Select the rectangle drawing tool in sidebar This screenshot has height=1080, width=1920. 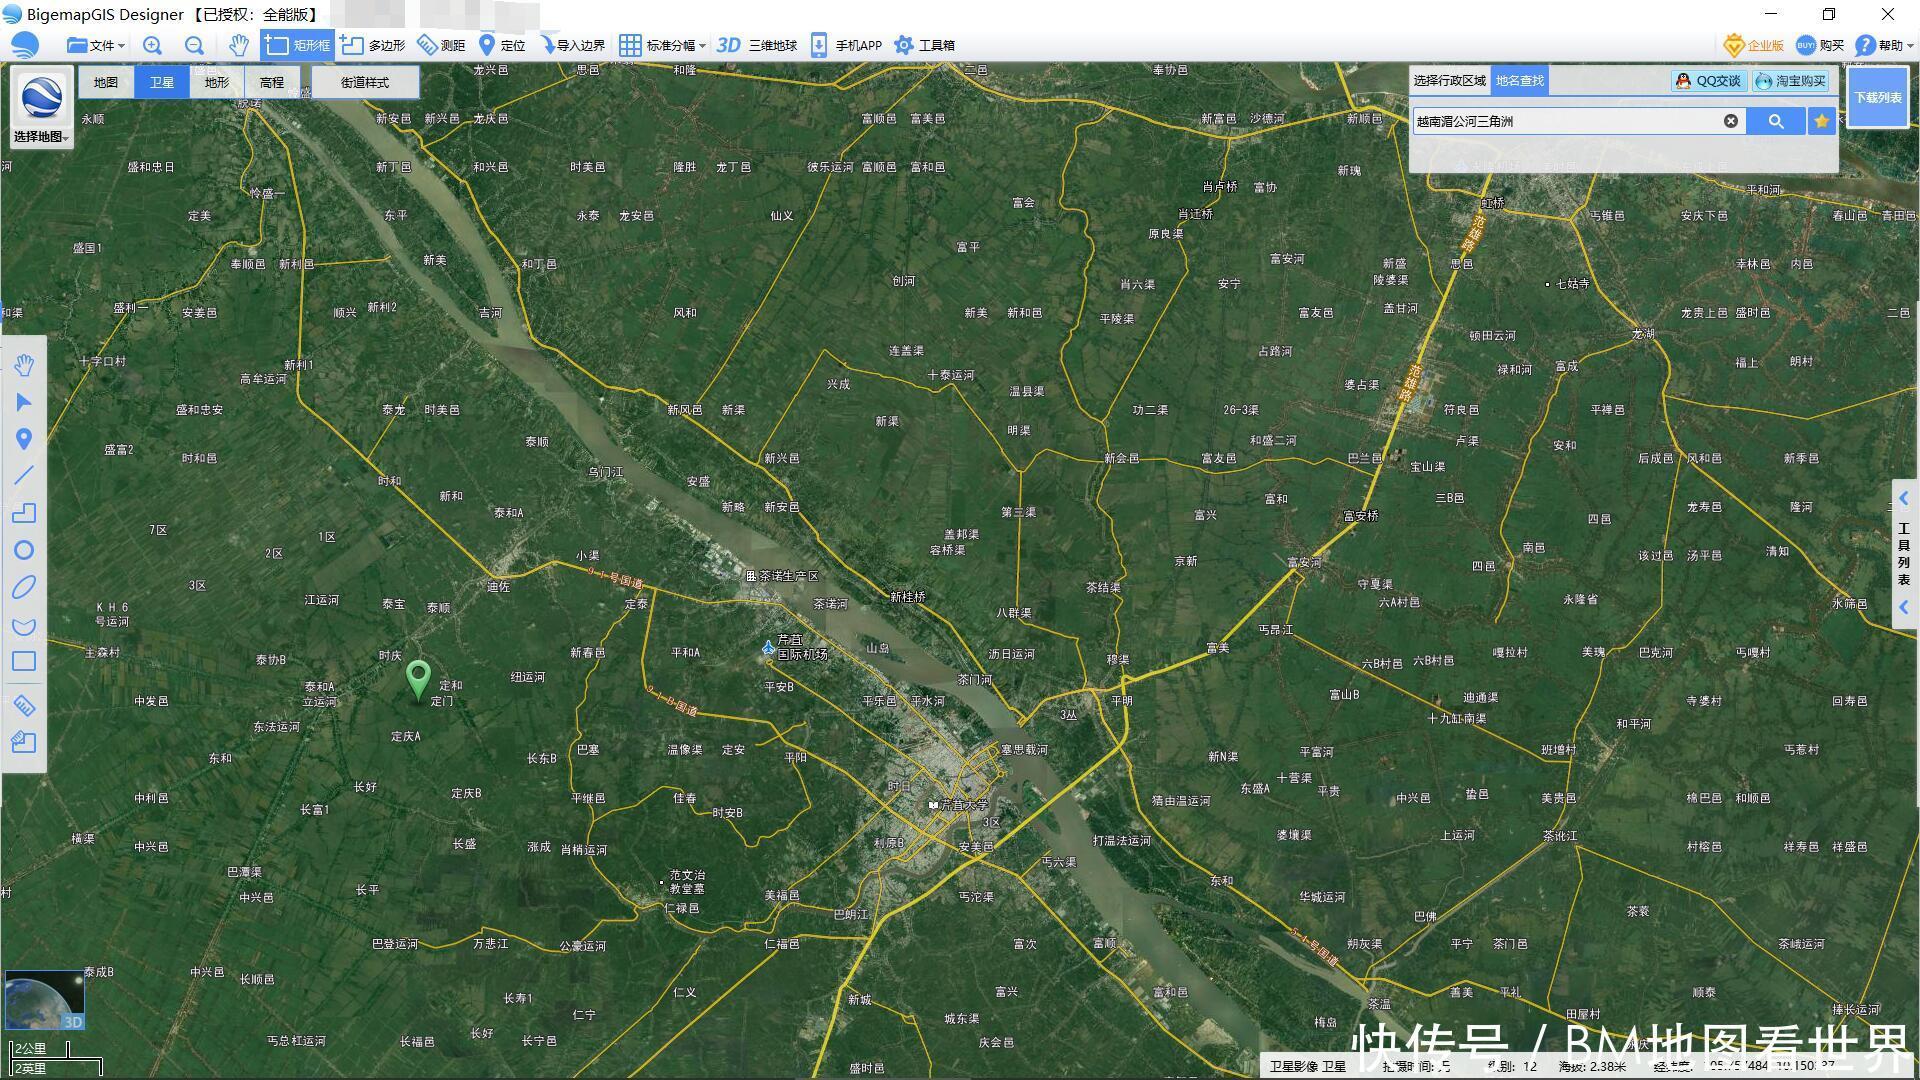(x=24, y=661)
